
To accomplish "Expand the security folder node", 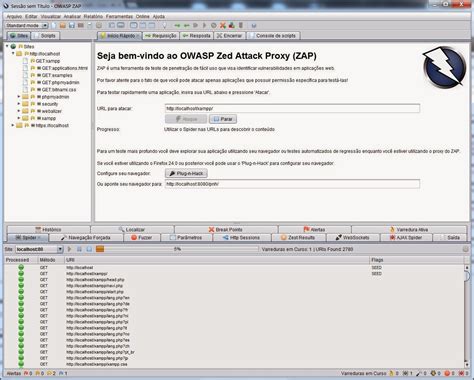I will [x=19, y=104].
